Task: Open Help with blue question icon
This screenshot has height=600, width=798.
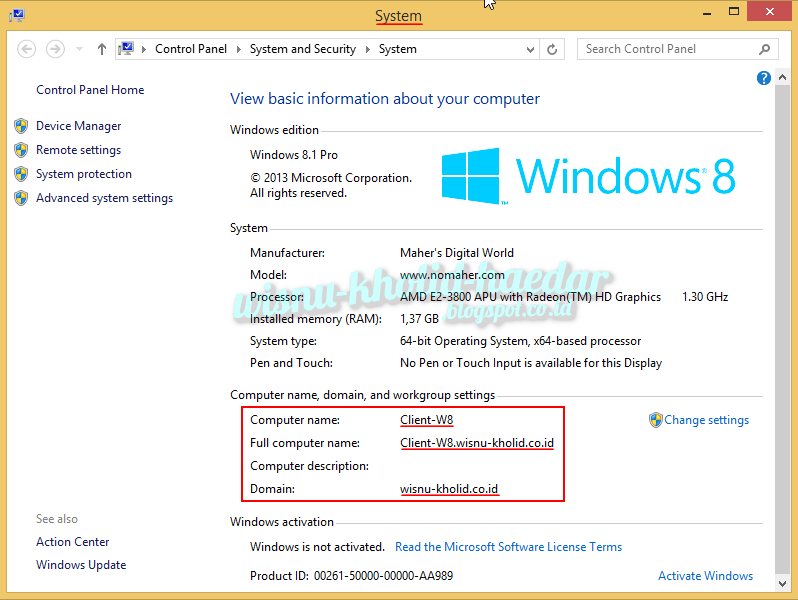Action: click(763, 78)
